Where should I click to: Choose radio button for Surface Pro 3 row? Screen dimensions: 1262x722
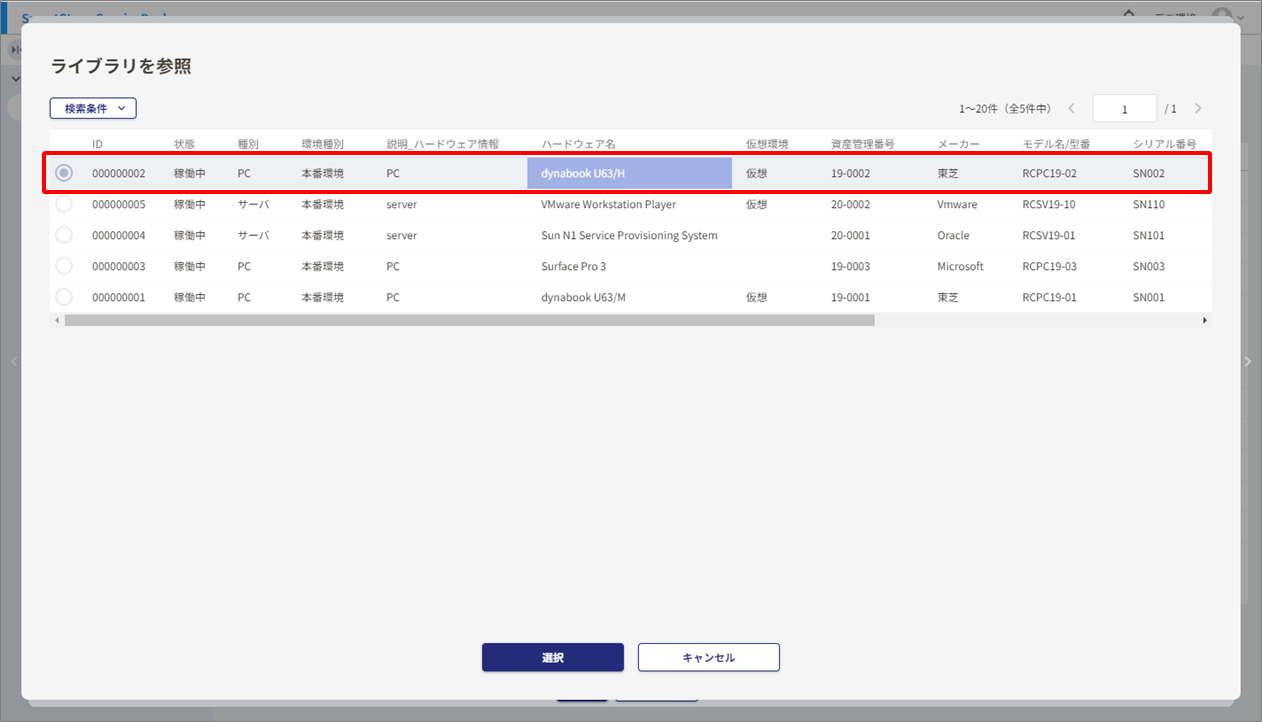click(x=64, y=266)
